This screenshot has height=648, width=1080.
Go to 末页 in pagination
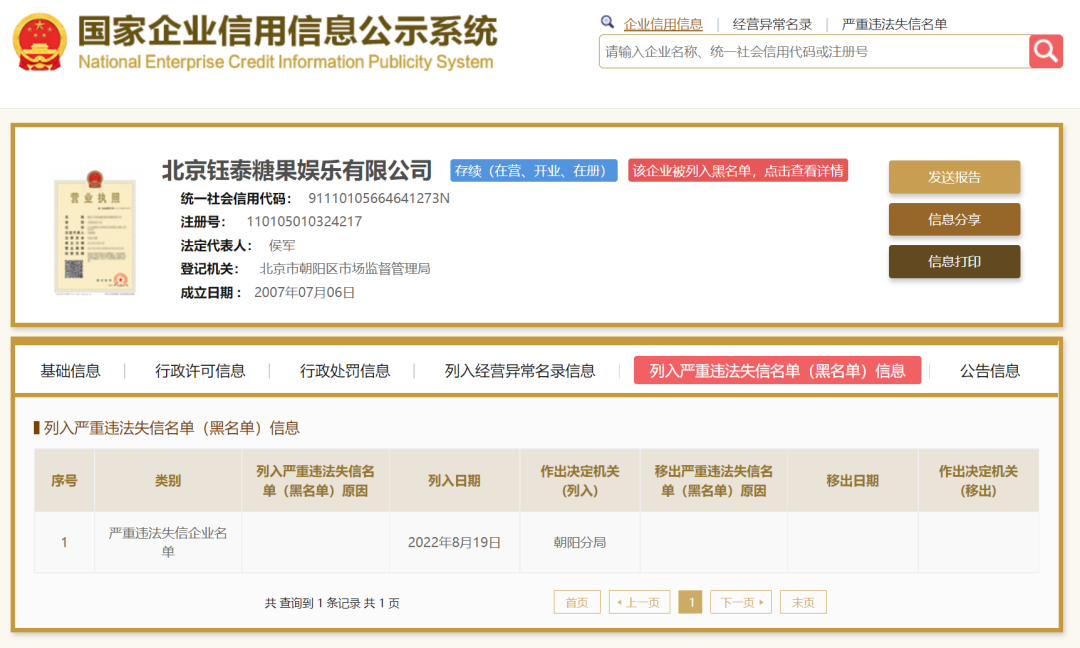tap(803, 601)
